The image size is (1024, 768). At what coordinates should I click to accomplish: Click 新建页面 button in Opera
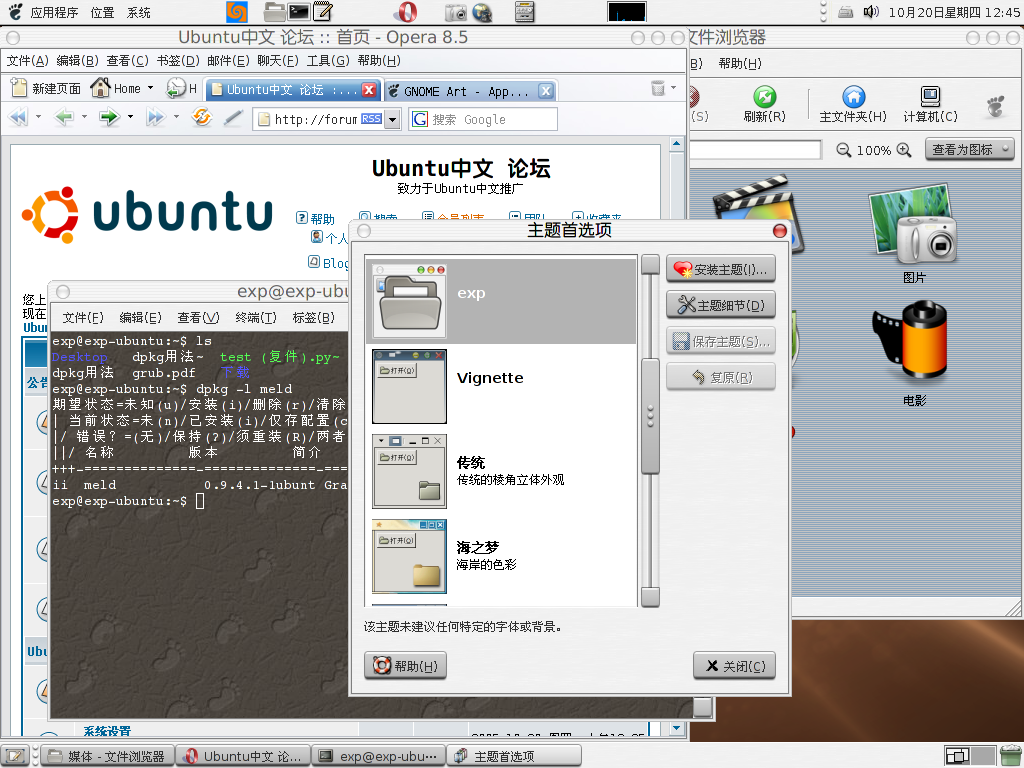click(46, 88)
